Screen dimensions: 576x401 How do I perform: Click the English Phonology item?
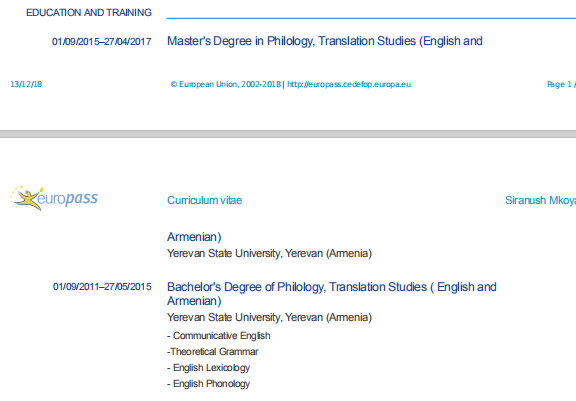pos(208,384)
